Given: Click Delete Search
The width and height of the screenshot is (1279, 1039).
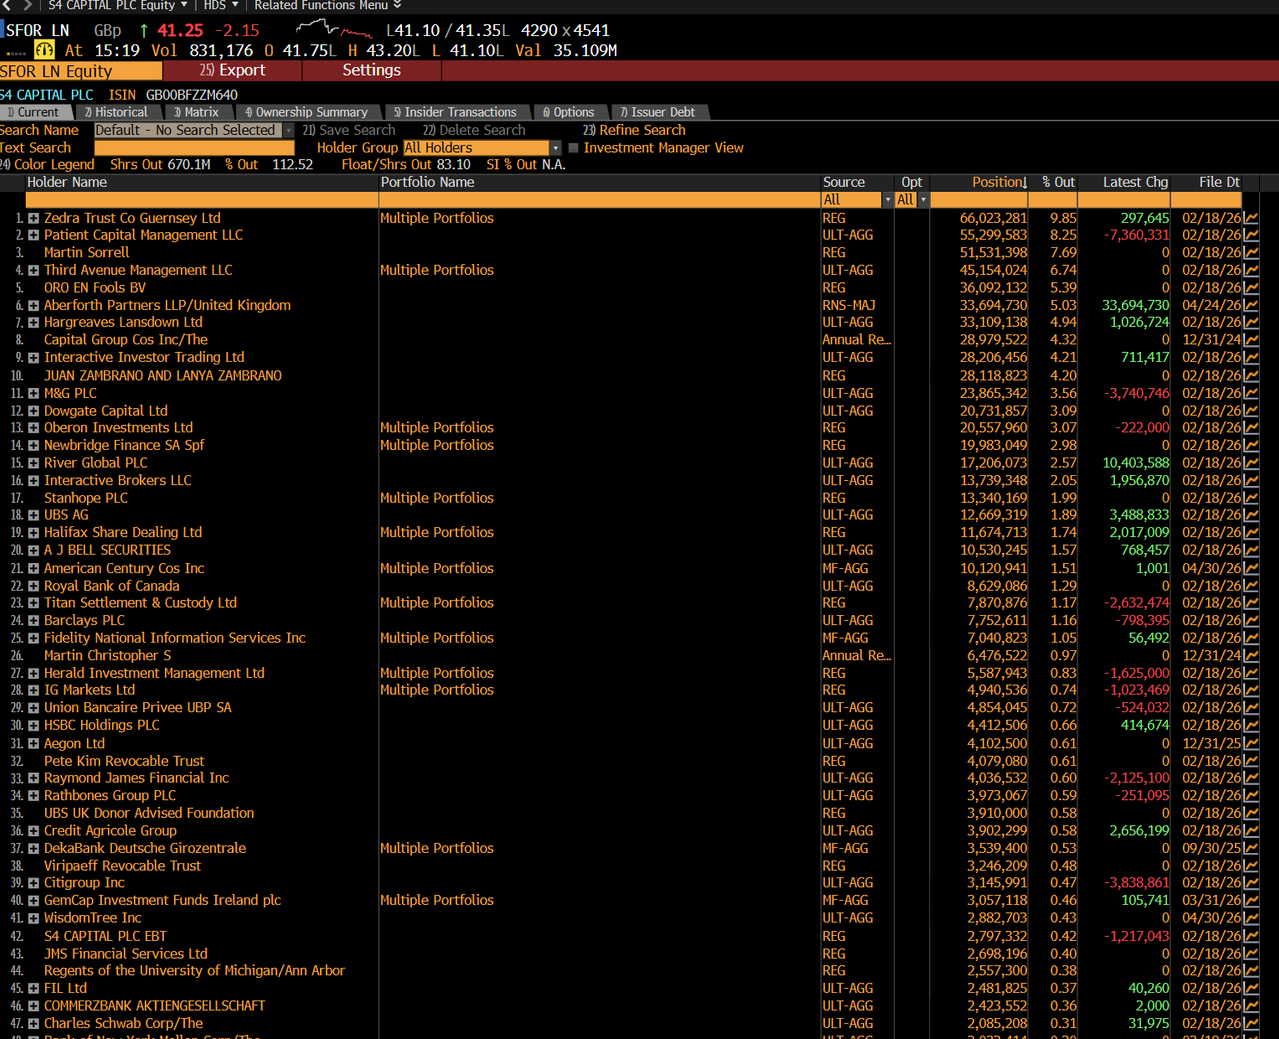Looking at the screenshot, I should click(474, 130).
